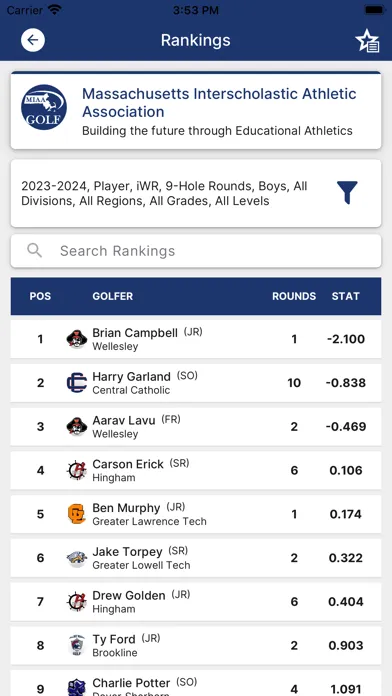Open the favorites star list icon
The image size is (392, 696).
click(x=367, y=41)
